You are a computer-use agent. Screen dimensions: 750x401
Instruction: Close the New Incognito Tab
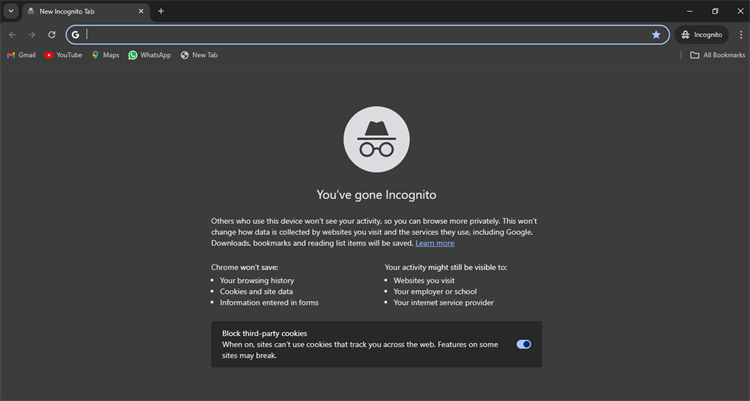point(140,11)
